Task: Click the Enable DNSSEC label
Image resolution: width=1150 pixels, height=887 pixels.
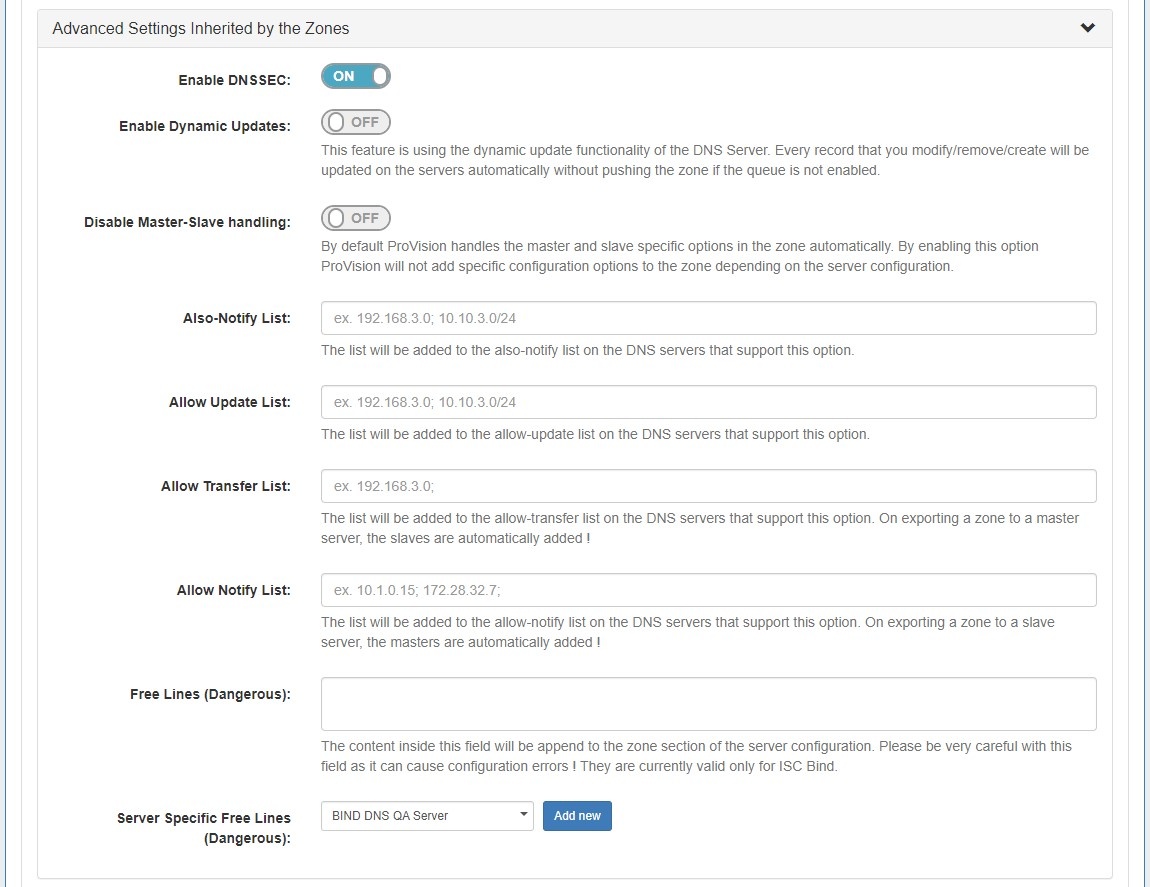Action: [x=235, y=80]
